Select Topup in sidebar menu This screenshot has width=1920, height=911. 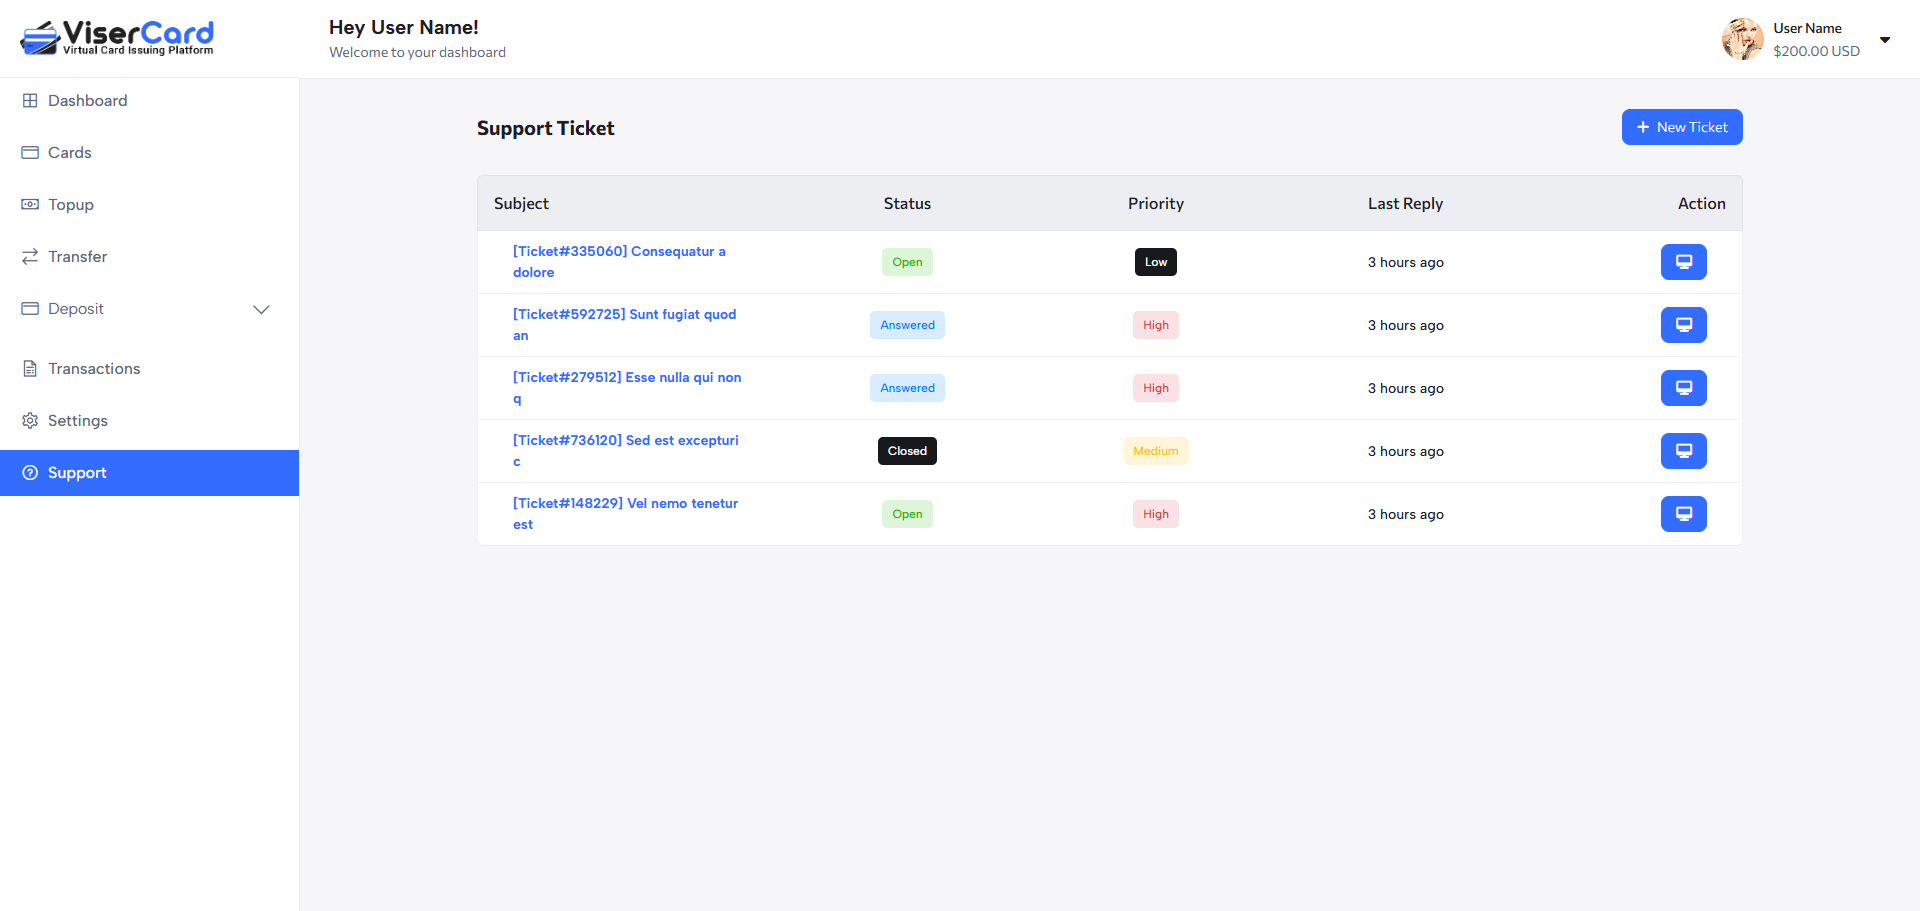[70, 205]
